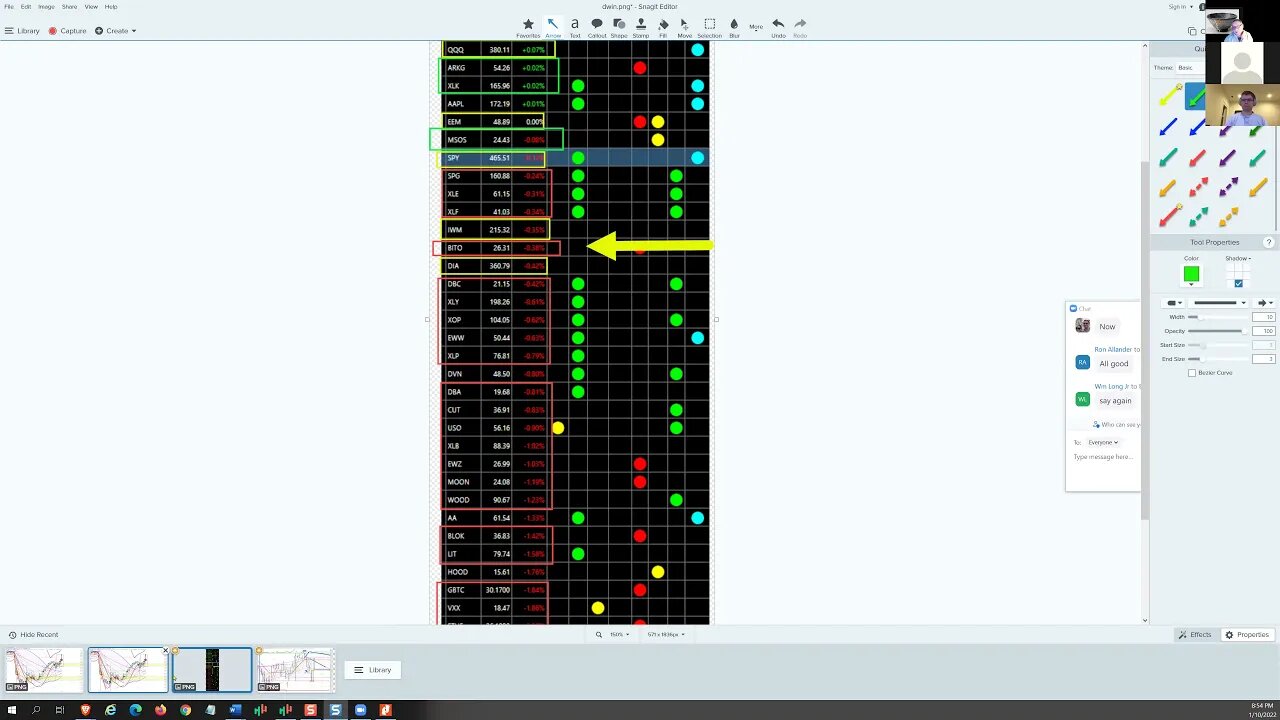Open the arrow start style dropdown

point(1174,303)
